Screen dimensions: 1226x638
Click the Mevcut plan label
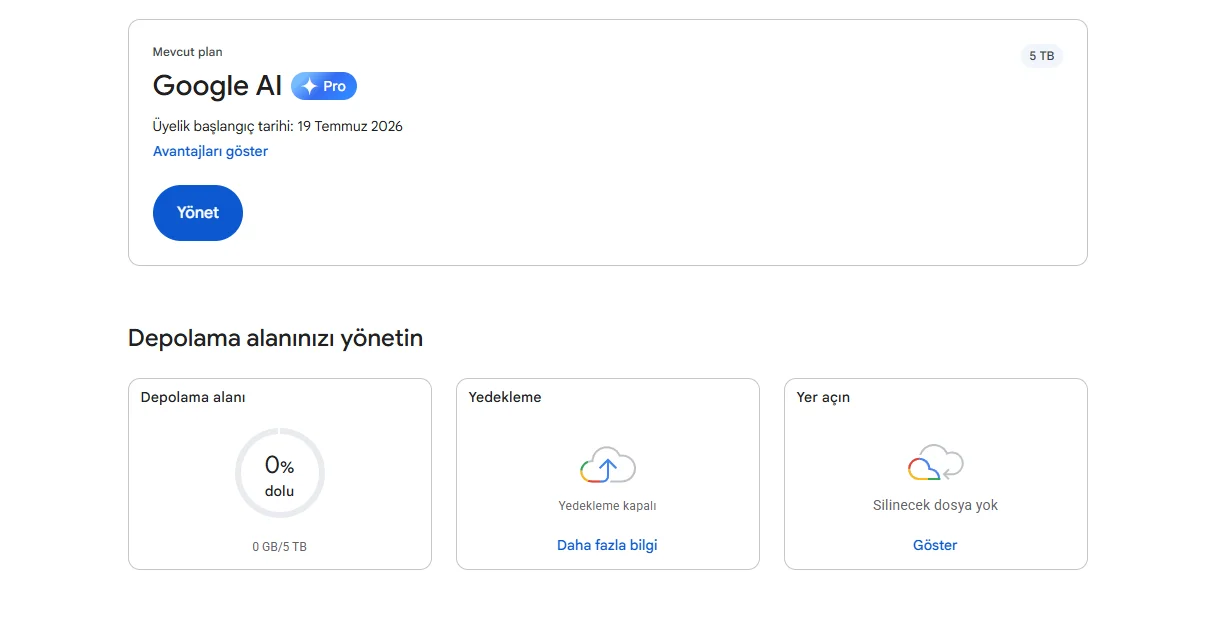[187, 52]
